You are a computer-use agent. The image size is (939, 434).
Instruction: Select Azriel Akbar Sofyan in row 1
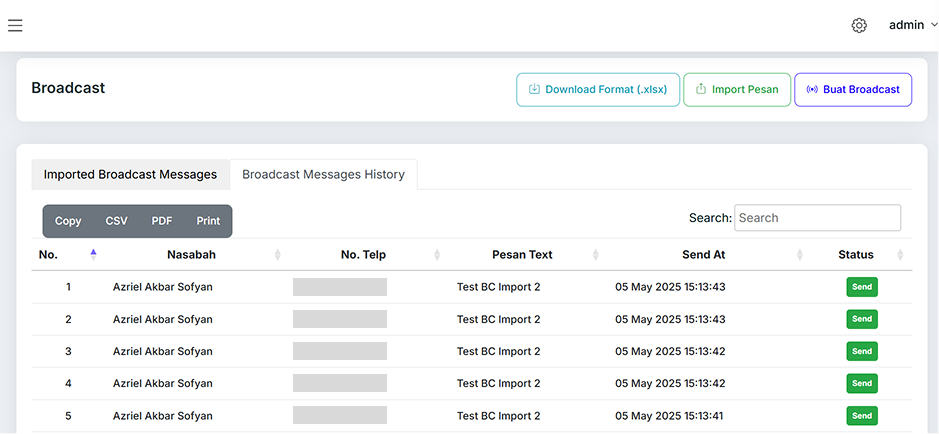[162, 287]
